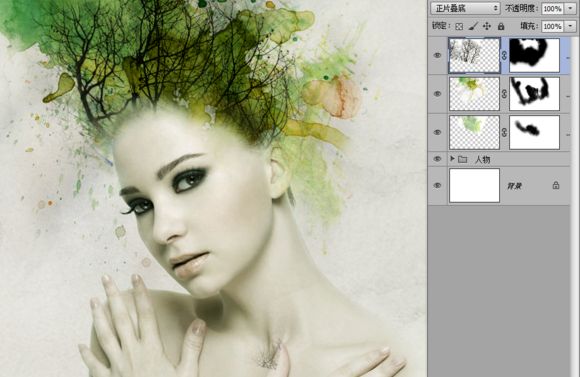The width and height of the screenshot is (580, 377).
Task: Hide the third green watercolor layer
Action: click(438, 132)
